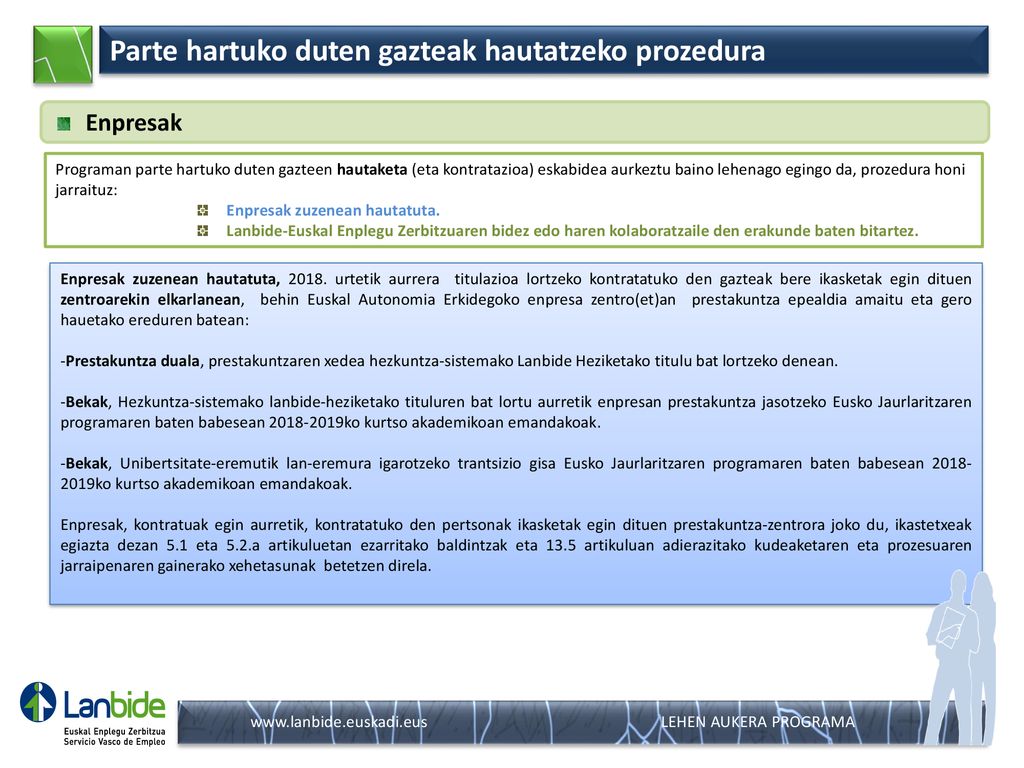Click the slide title 'Parte hartuko duten gazteak hautatzeko prozedura'
Viewport: 1024px width, 768px height.
tap(437, 51)
